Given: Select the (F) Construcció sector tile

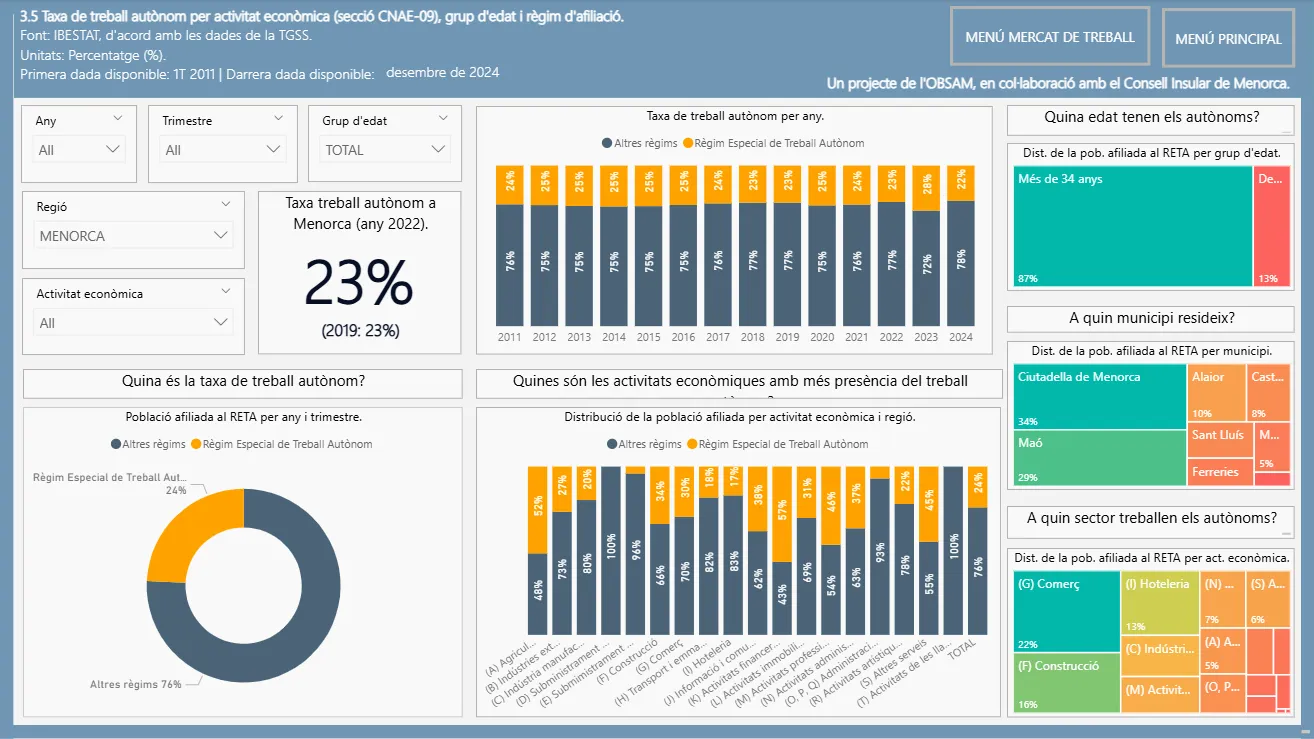Looking at the screenshot, I should click(x=1066, y=683).
